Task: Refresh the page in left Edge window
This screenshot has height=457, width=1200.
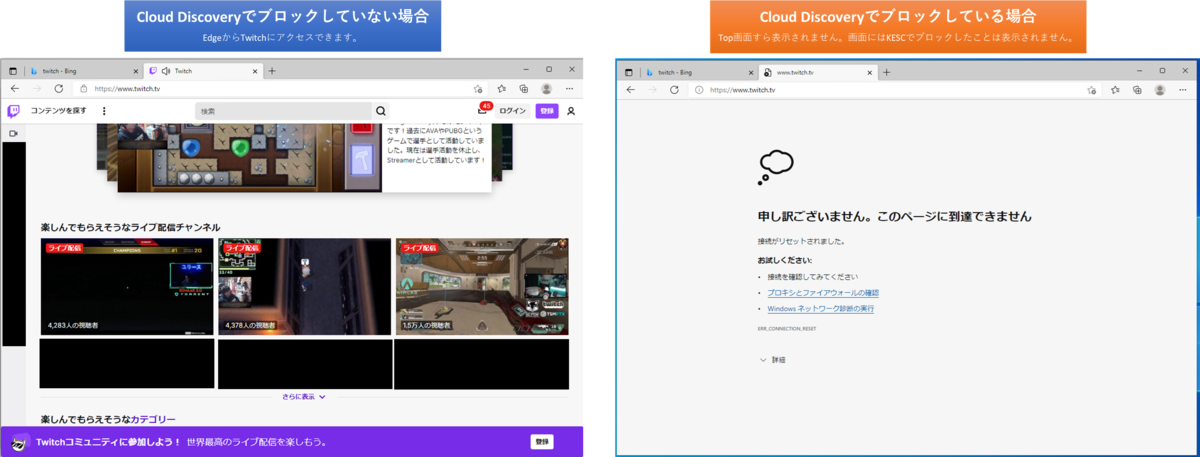Action: [59, 89]
